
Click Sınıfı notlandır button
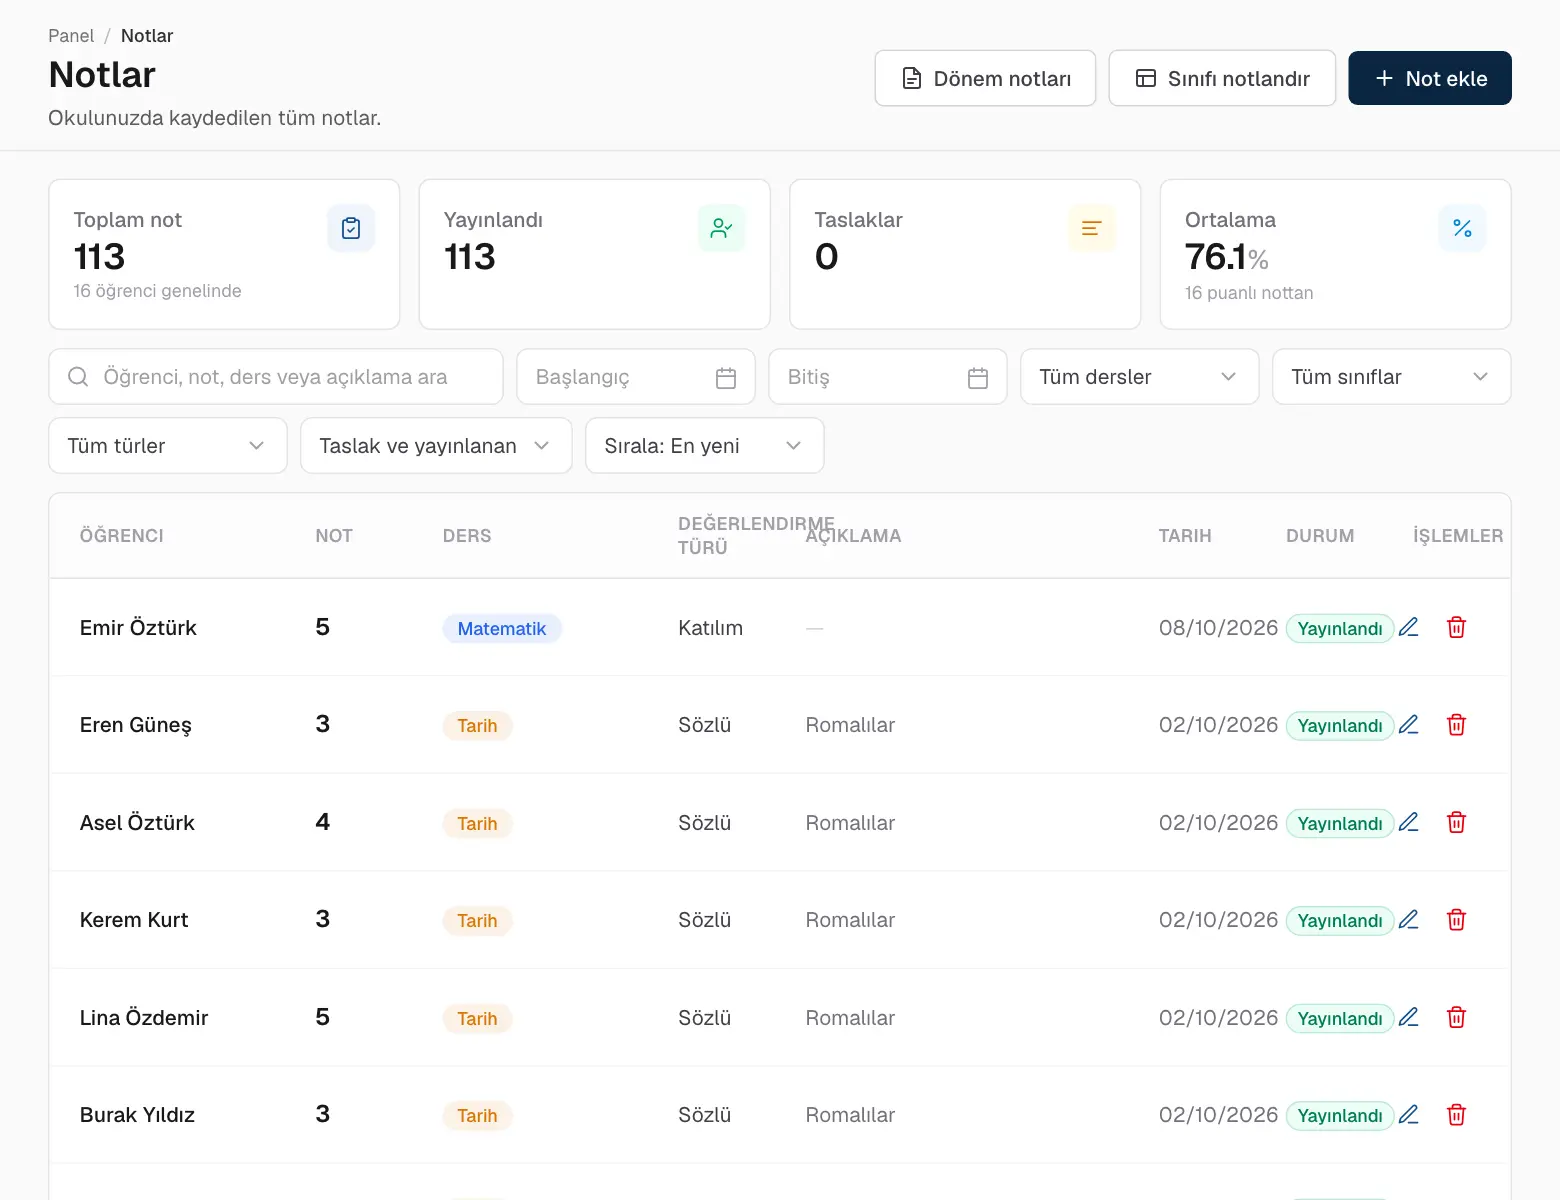[1222, 78]
